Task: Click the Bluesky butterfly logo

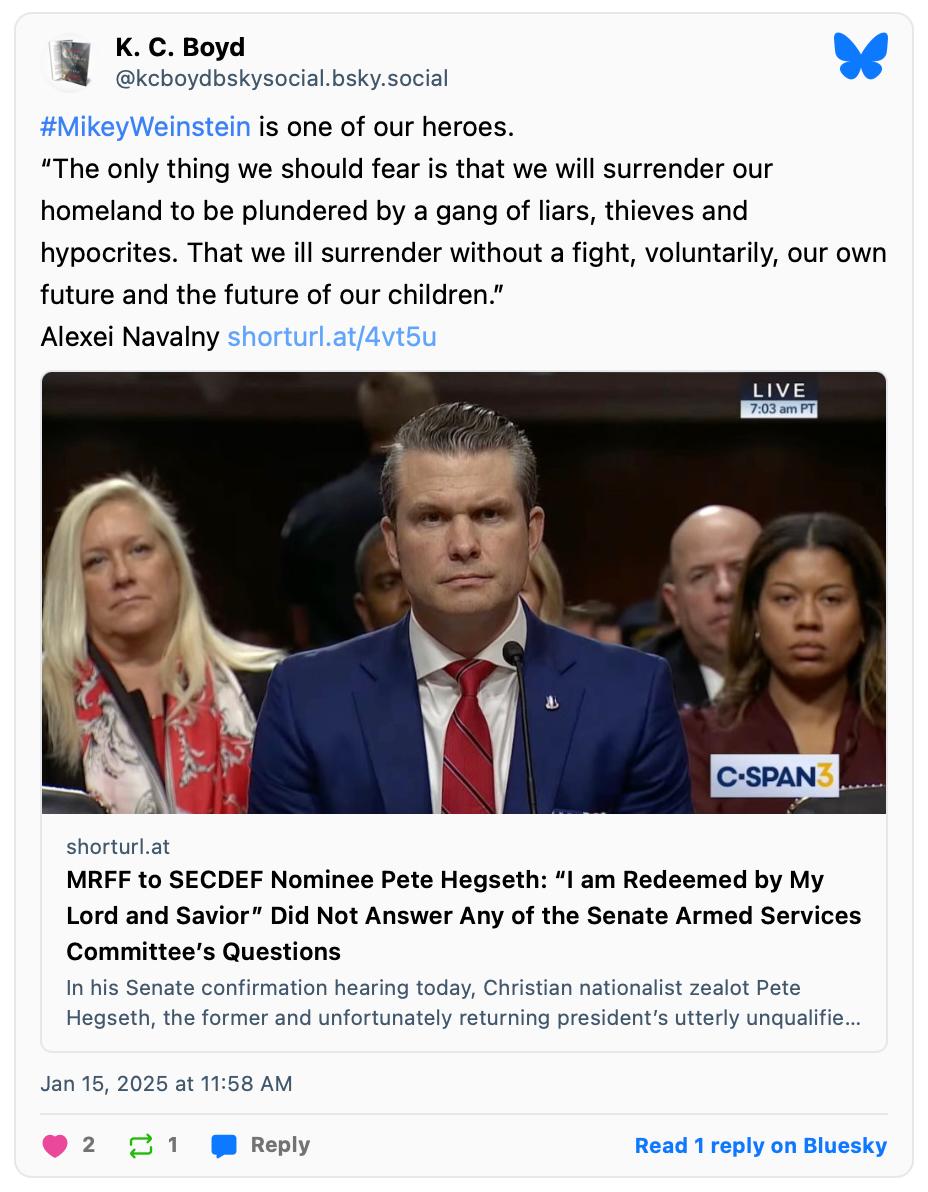Action: 860,56
